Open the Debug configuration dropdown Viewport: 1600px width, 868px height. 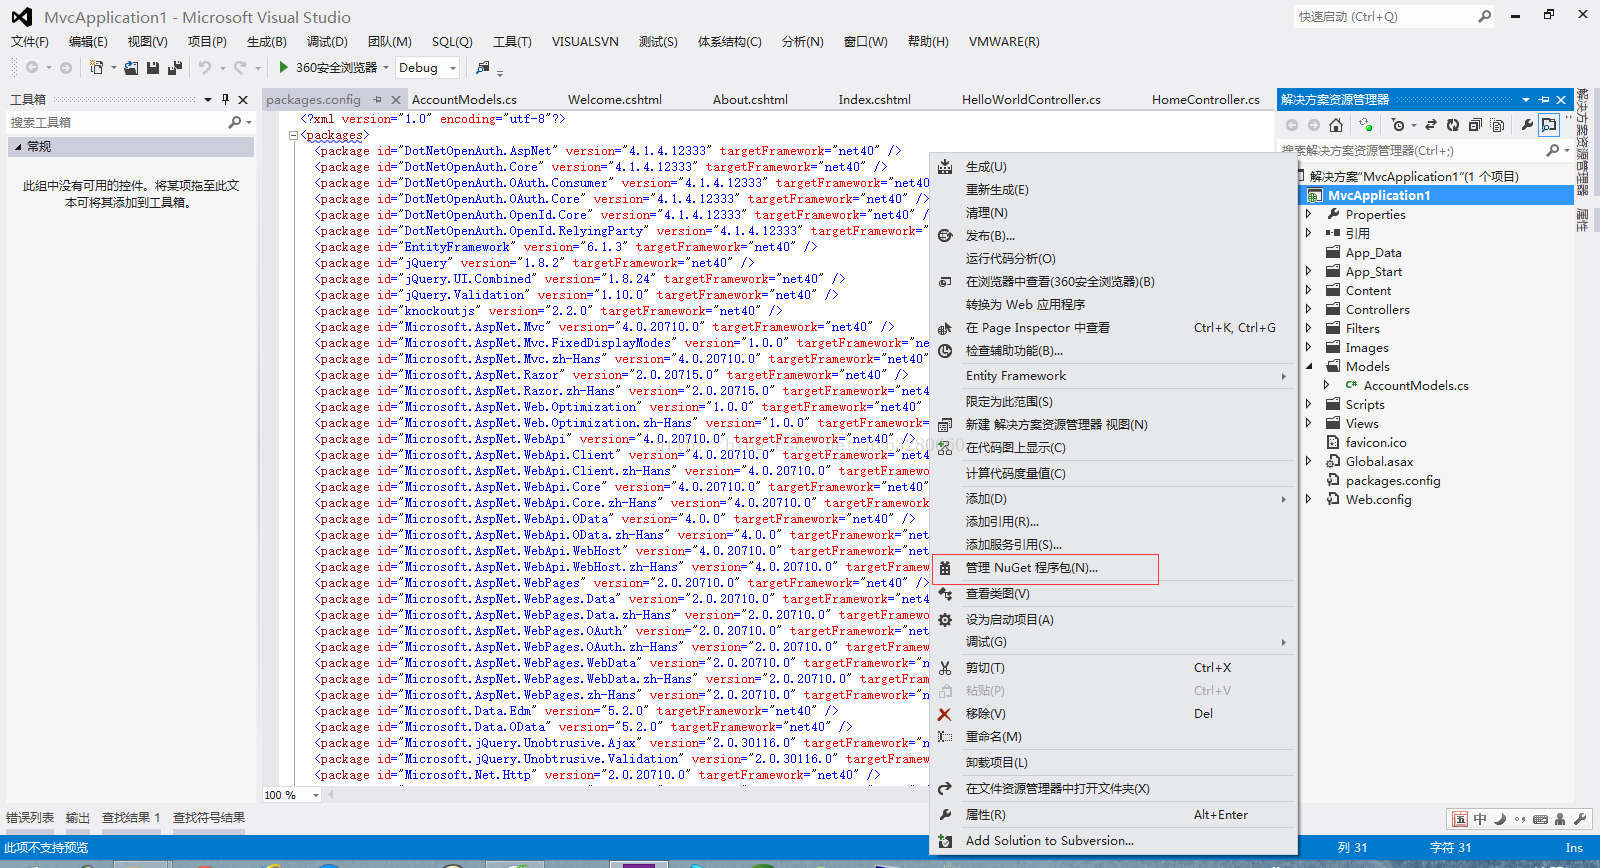click(x=453, y=68)
